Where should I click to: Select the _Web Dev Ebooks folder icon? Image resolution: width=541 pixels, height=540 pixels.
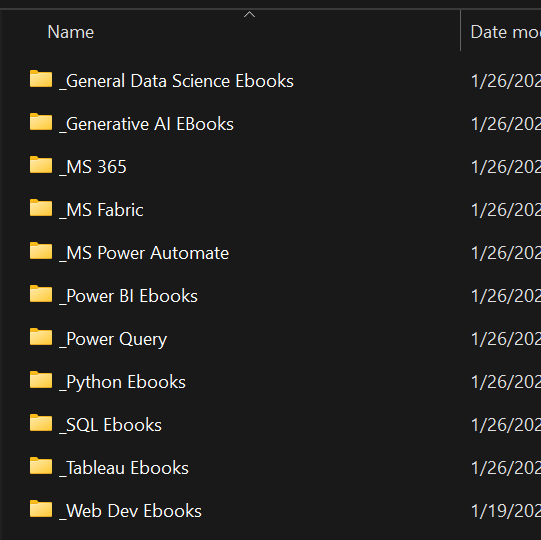tap(41, 509)
